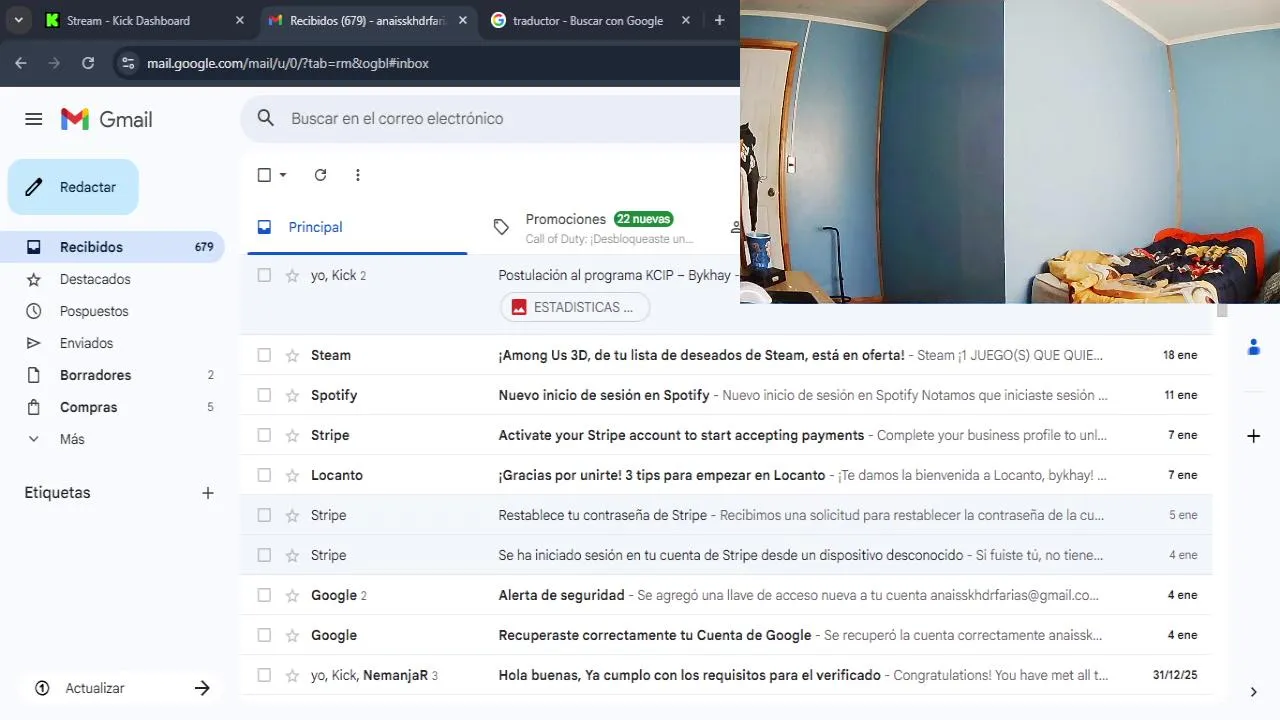Screen dimensions: 1280x720
Task: Open the ESTADISTICAS attachment chip
Action: 575,307
